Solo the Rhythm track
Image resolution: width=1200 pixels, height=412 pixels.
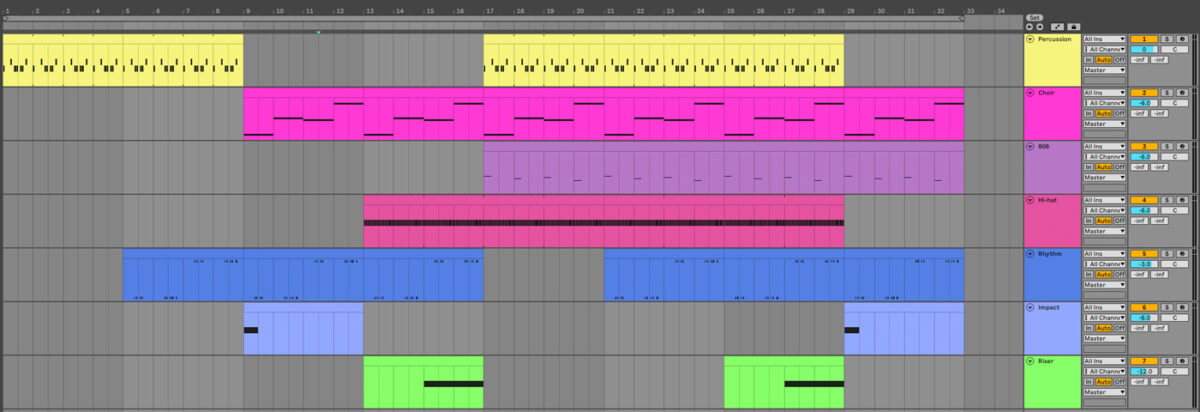[x=1166, y=254]
